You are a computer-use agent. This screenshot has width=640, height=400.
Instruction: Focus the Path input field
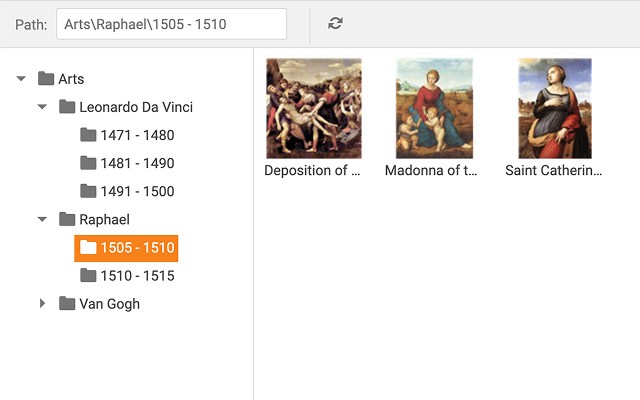(171, 24)
